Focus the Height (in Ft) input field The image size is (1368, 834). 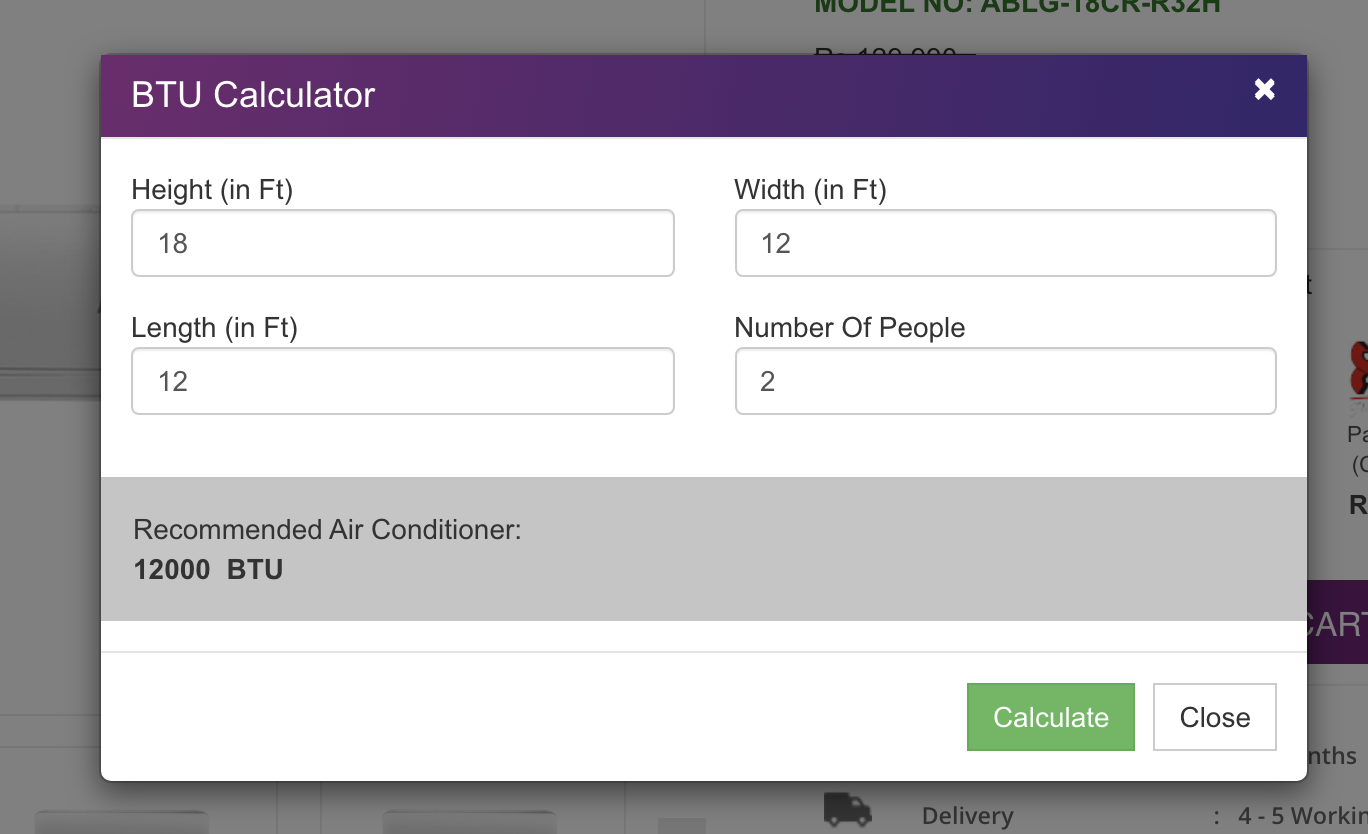pyautogui.click(x=403, y=243)
